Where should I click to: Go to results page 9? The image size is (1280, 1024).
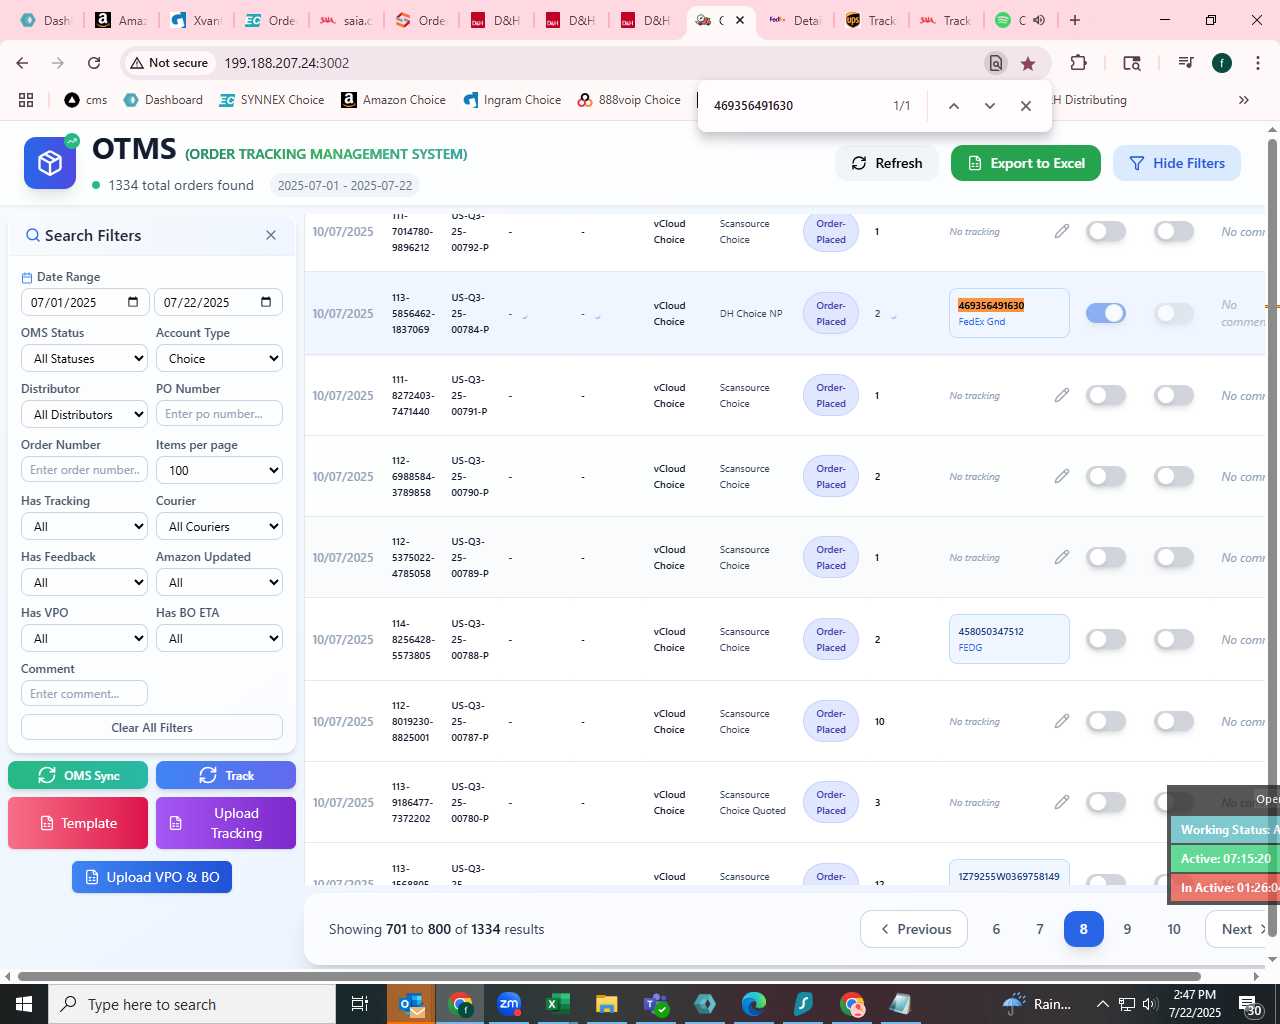[x=1127, y=929]
